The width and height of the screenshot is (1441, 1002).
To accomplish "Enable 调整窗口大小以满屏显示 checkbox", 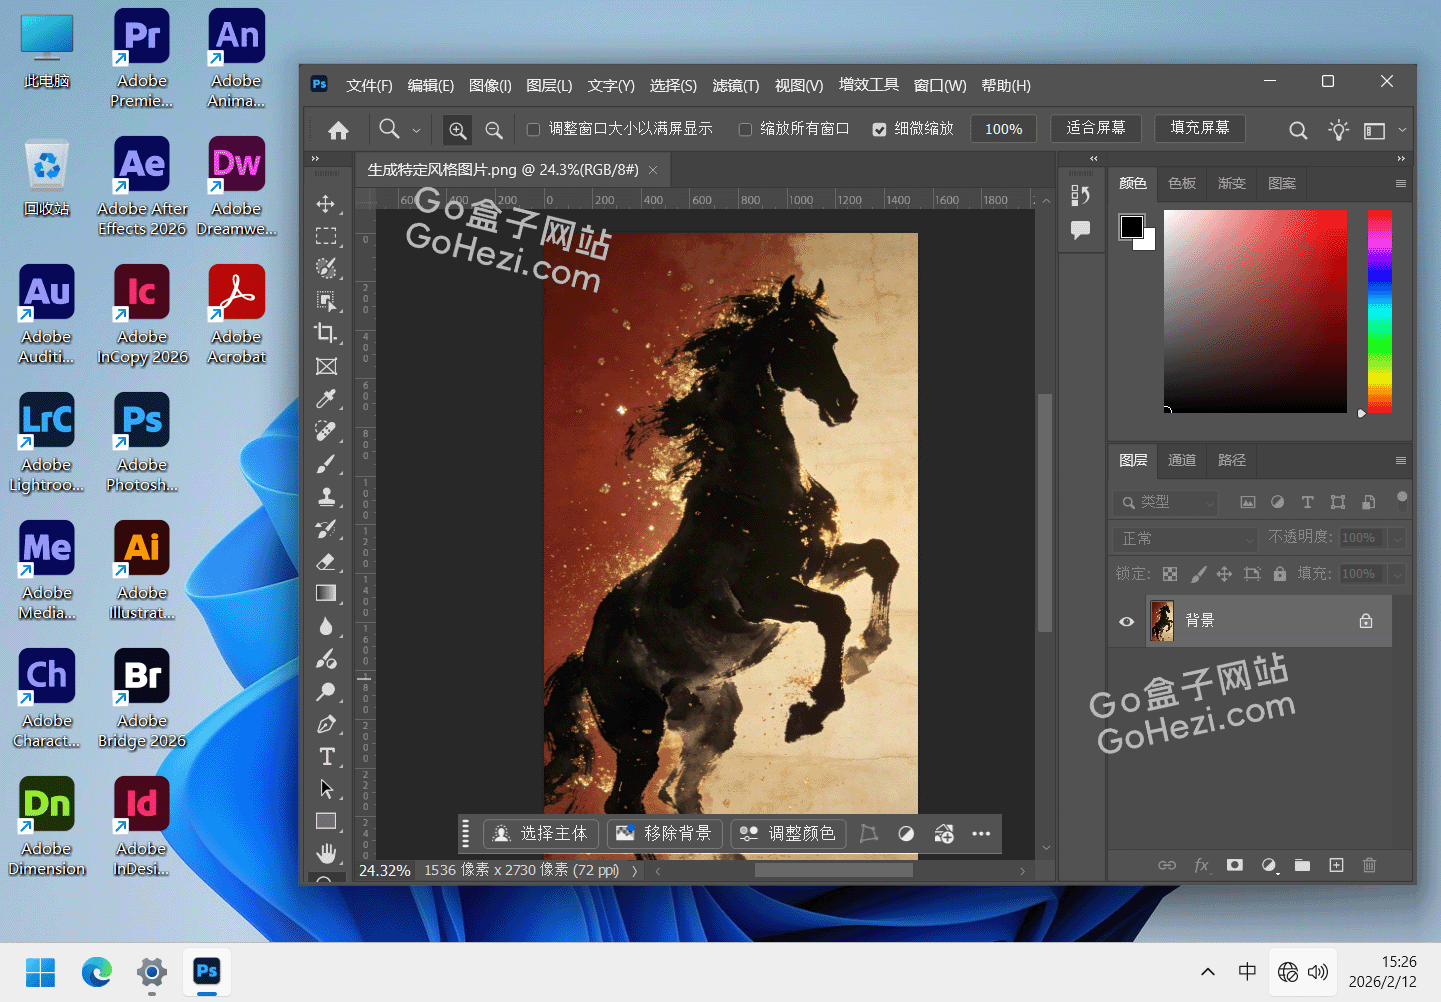I will 533,129.
